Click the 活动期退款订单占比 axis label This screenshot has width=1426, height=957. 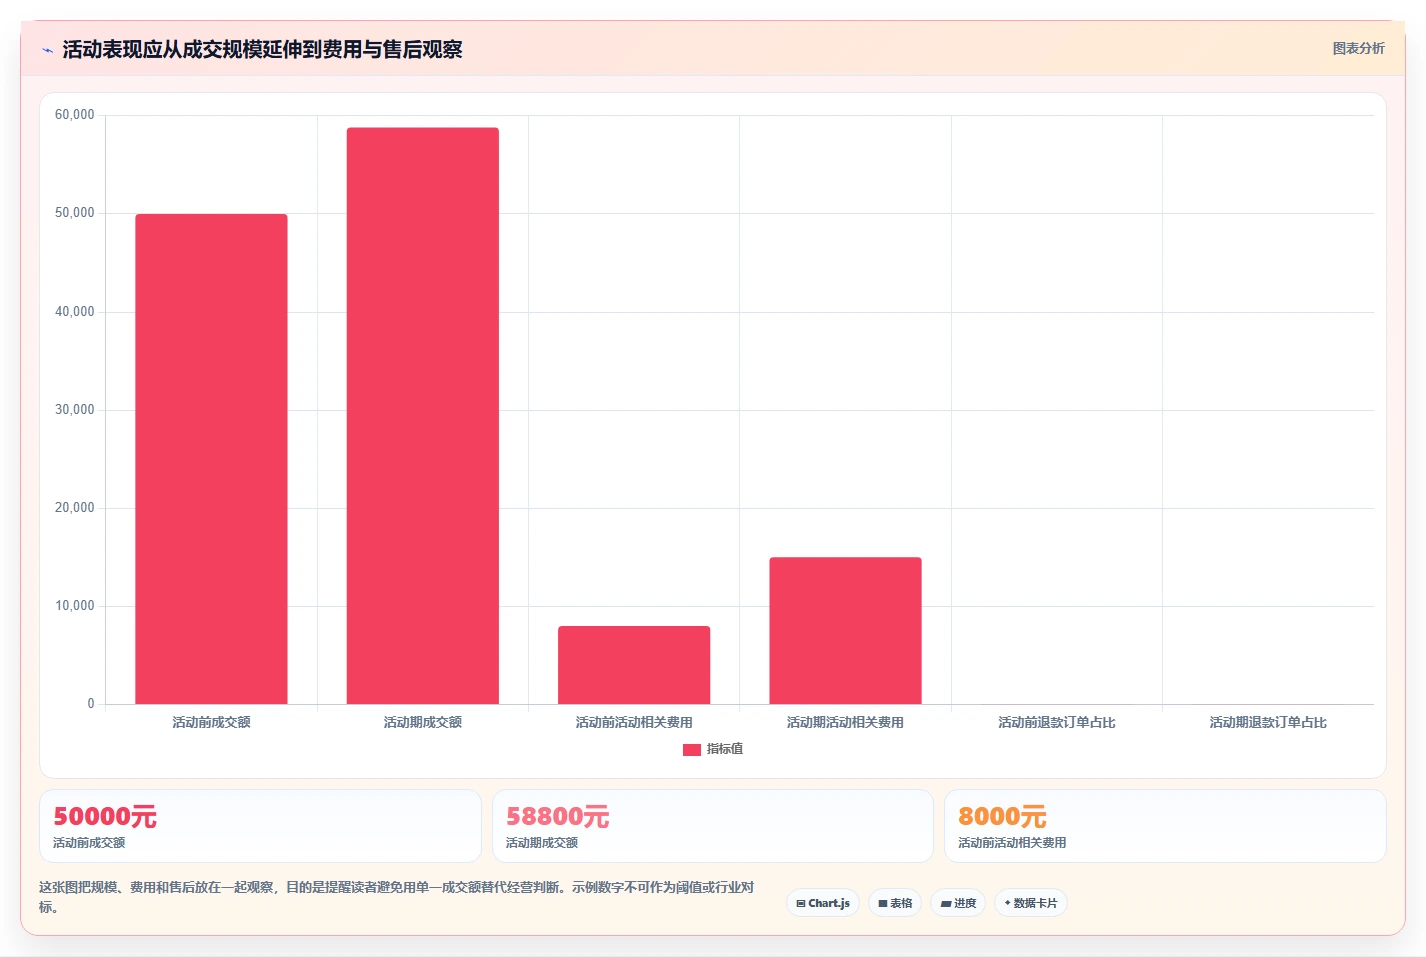[x=1268, y=722]
